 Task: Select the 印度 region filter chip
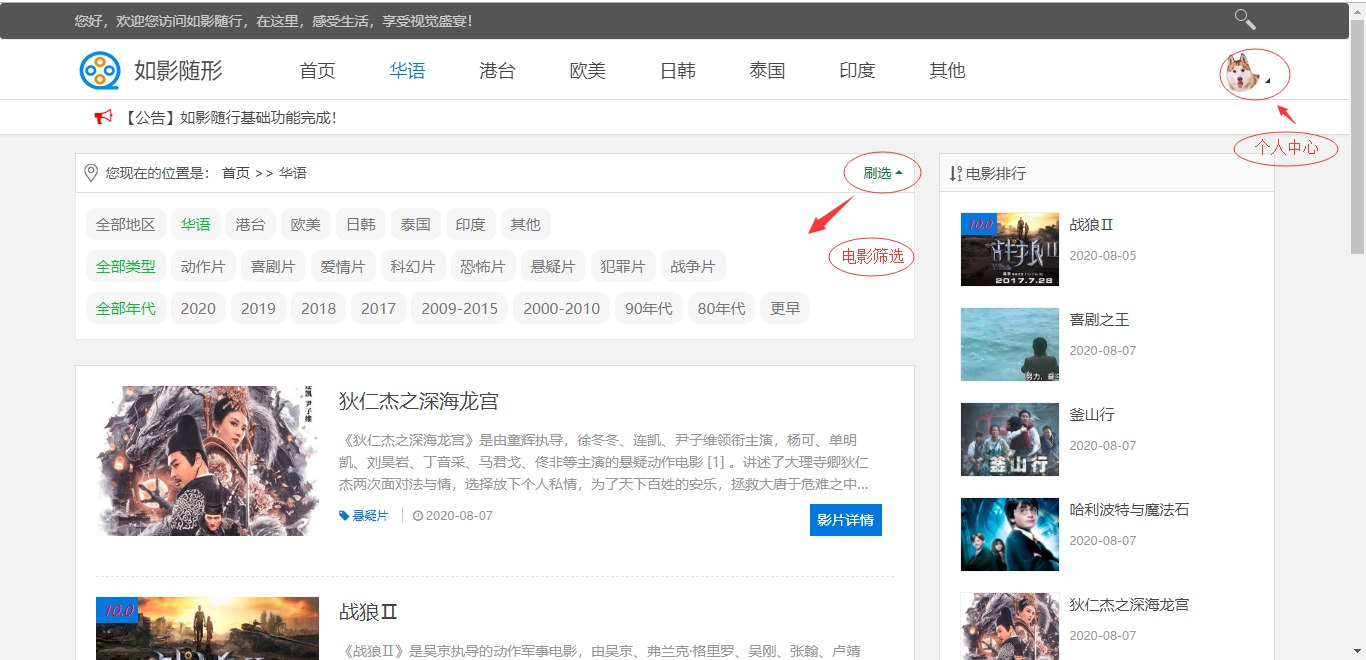point(471,224)
